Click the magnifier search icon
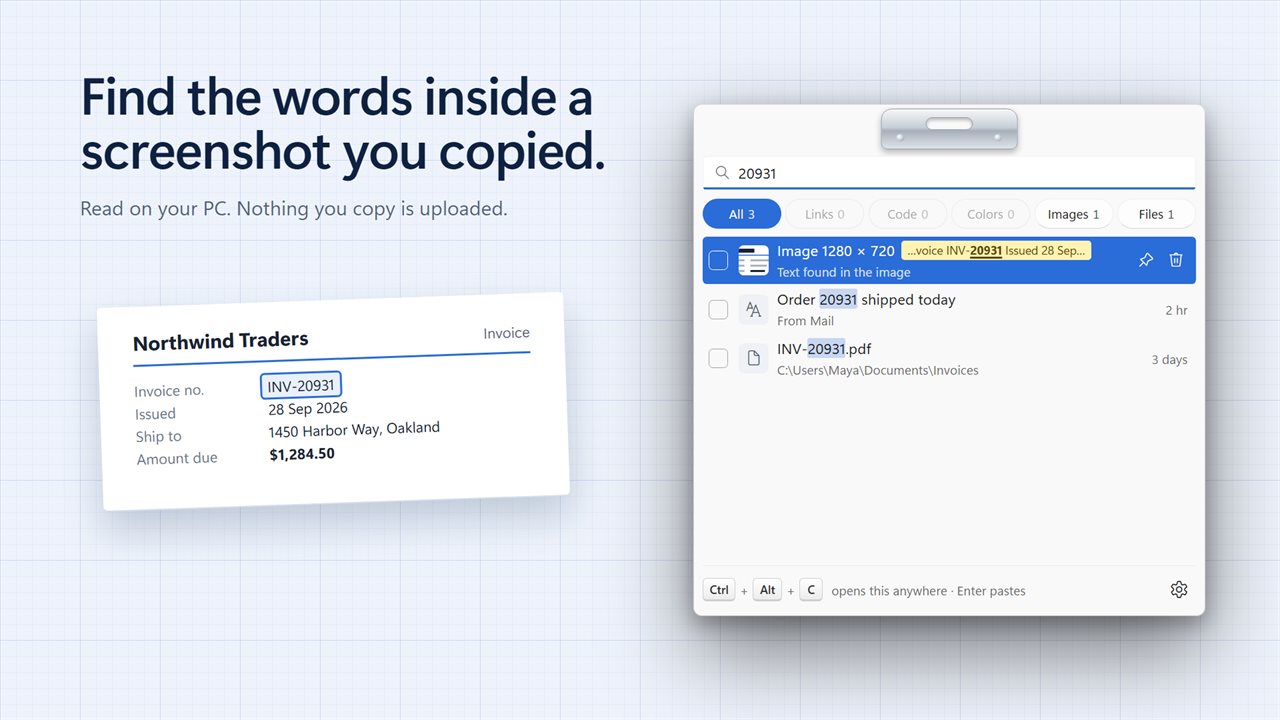The height and width of the screenshot is (720, 1280). 722,173
